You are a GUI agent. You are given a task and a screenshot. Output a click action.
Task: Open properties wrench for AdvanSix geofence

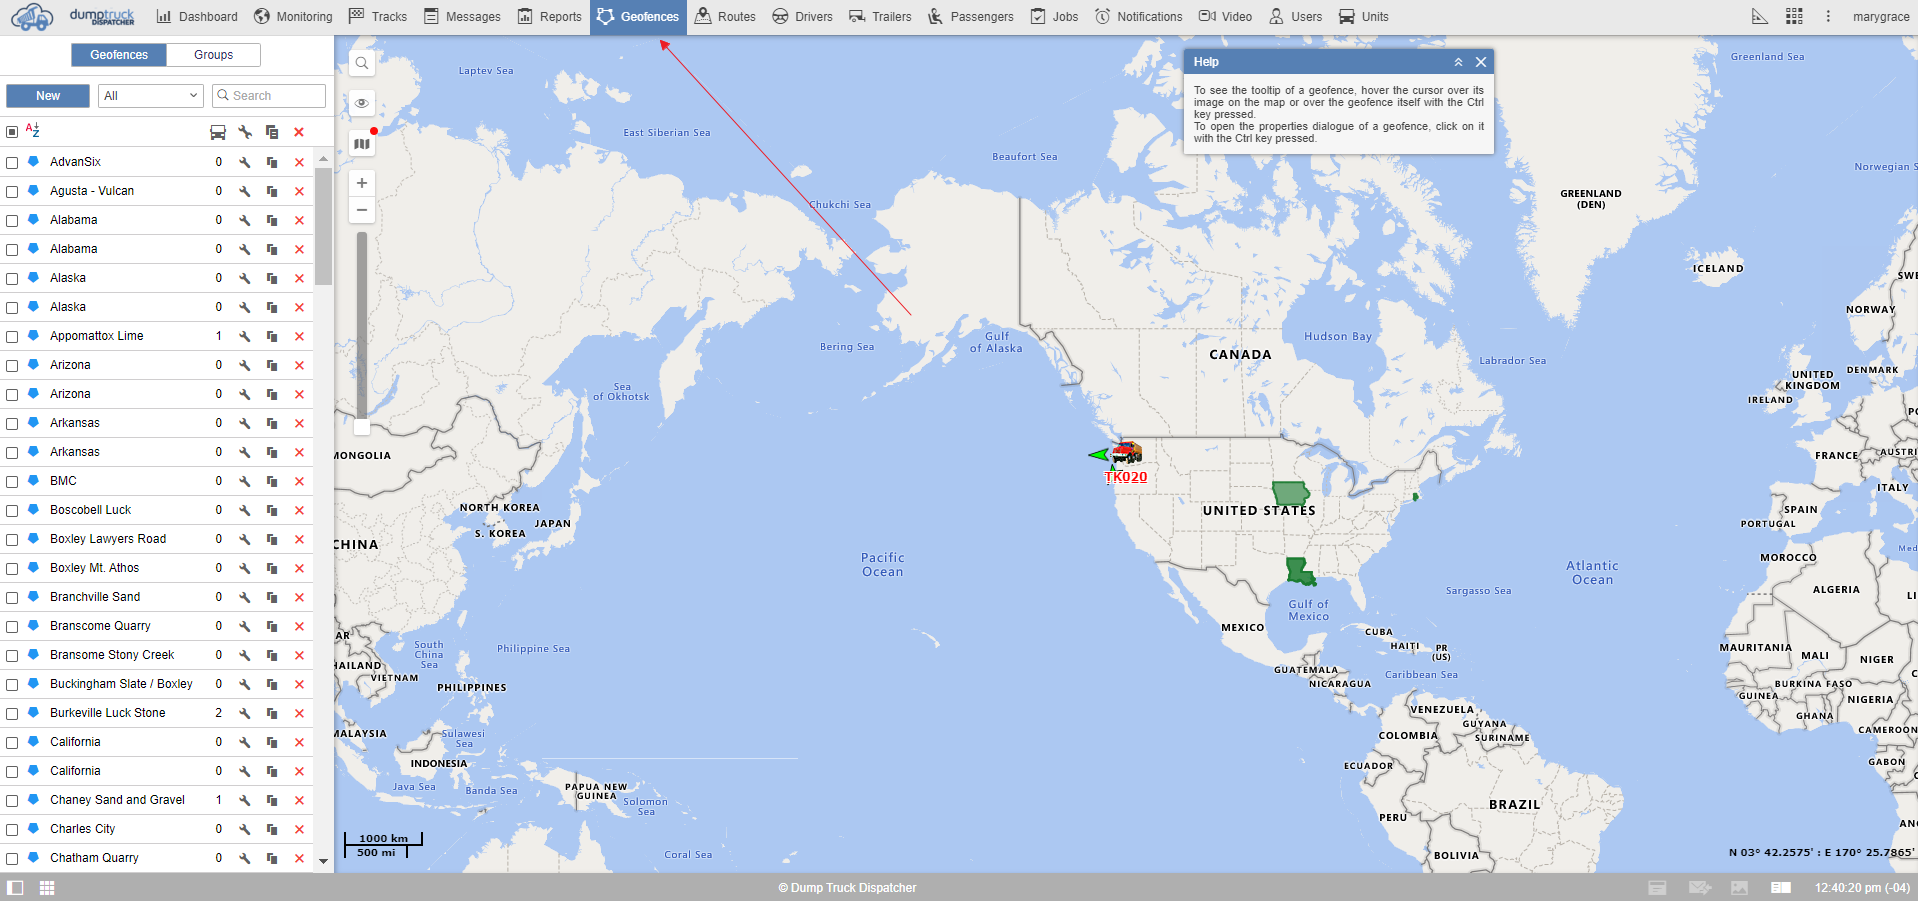click(245, 162)
